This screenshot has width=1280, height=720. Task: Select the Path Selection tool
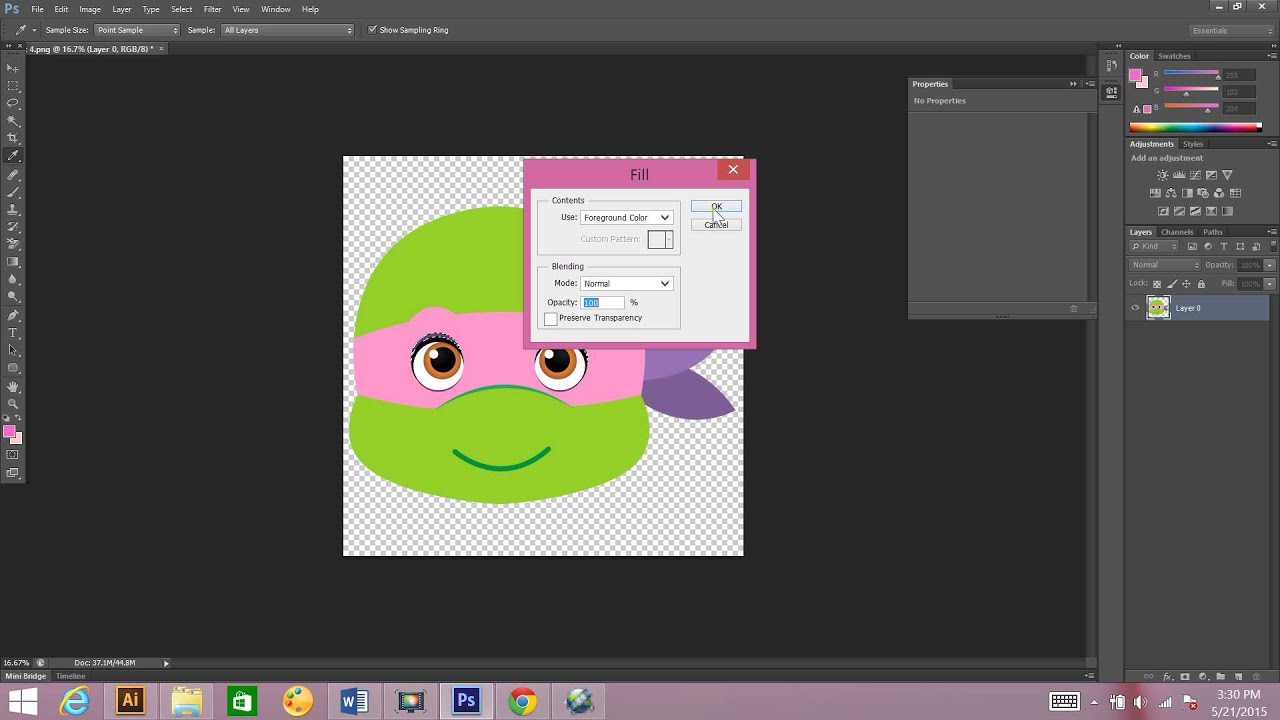pos(13,350)
